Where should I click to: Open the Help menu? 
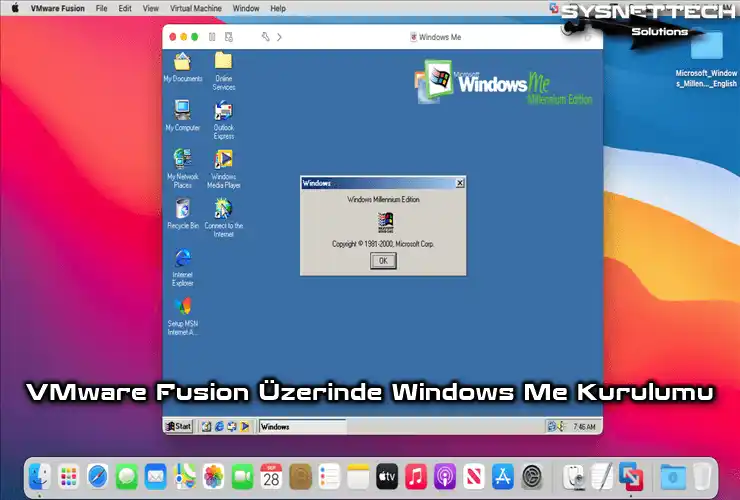click(278, 8)
